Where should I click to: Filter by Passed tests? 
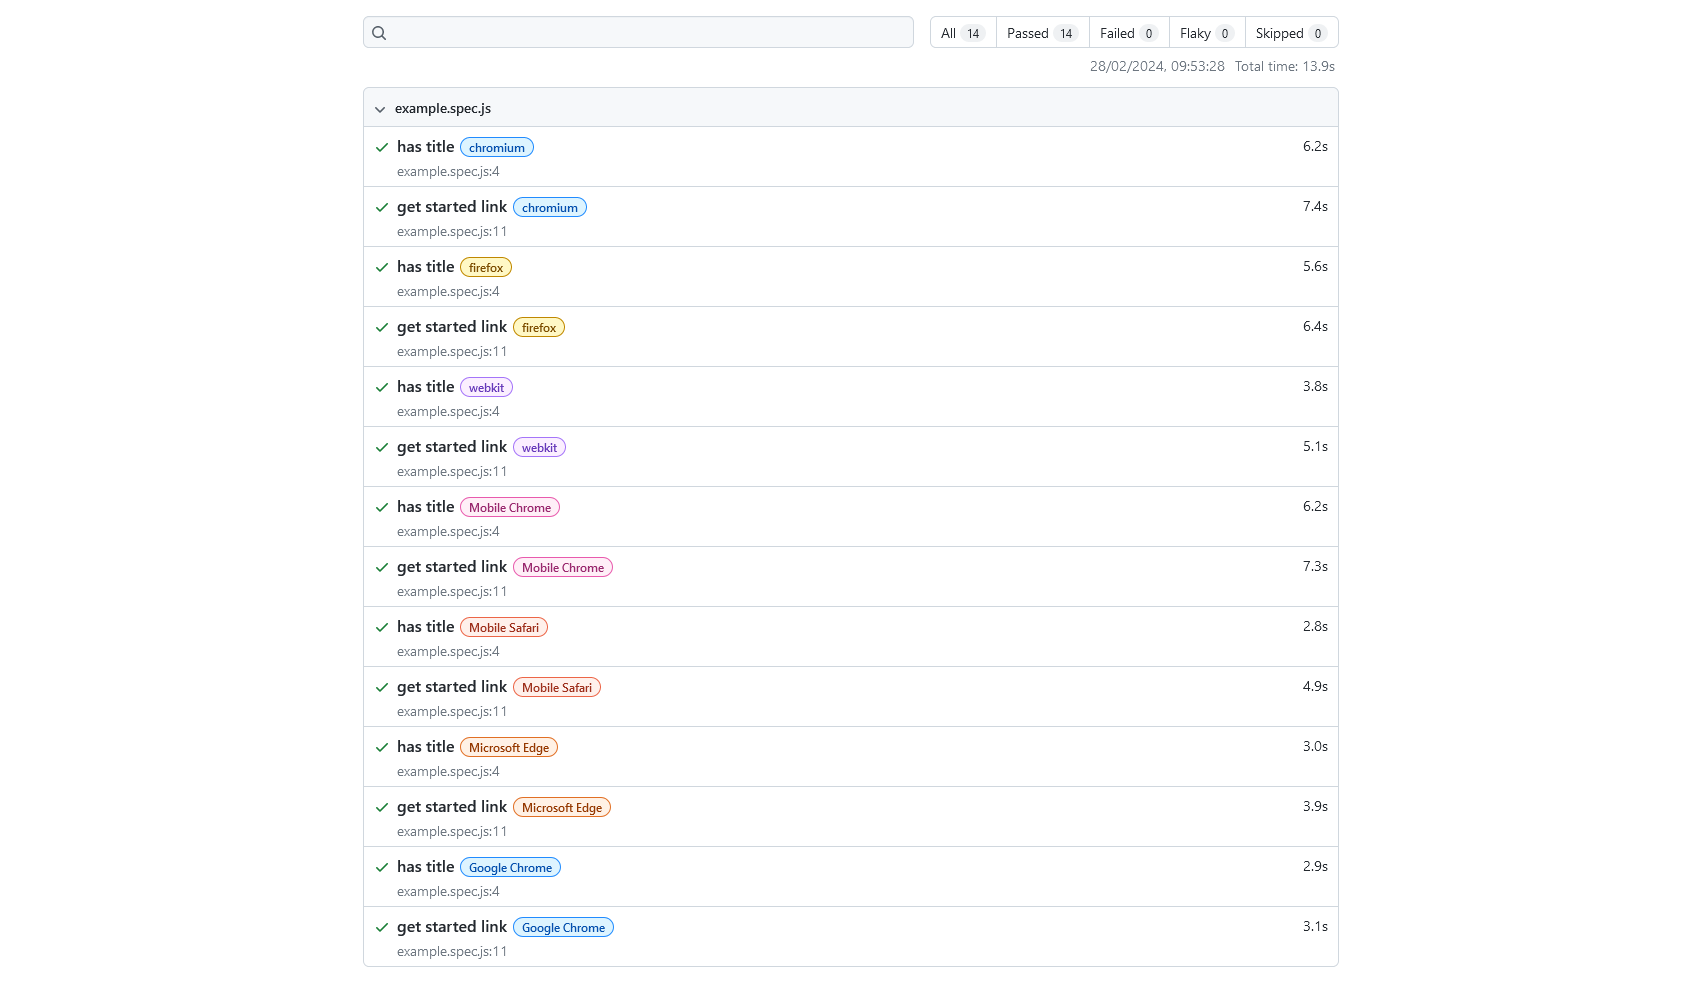pyautogui.click(x=1042, y=33)
